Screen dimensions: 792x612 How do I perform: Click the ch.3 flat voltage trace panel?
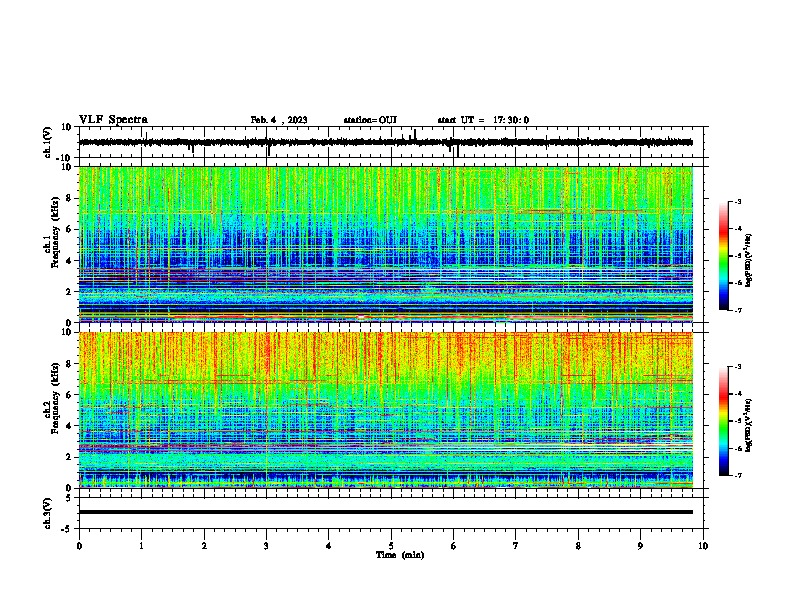click(393, 513)
